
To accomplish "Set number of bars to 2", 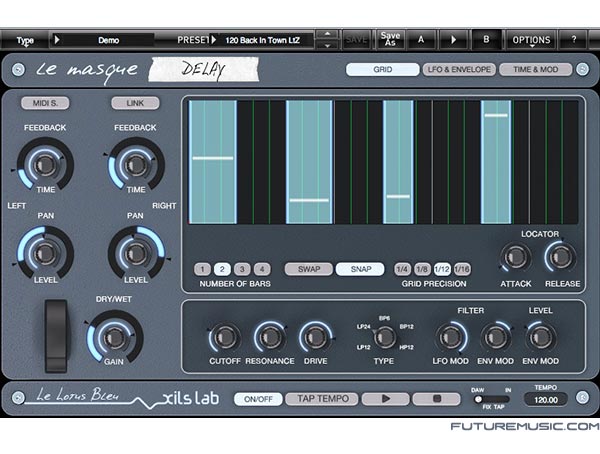I will click(x=222, y=269).
